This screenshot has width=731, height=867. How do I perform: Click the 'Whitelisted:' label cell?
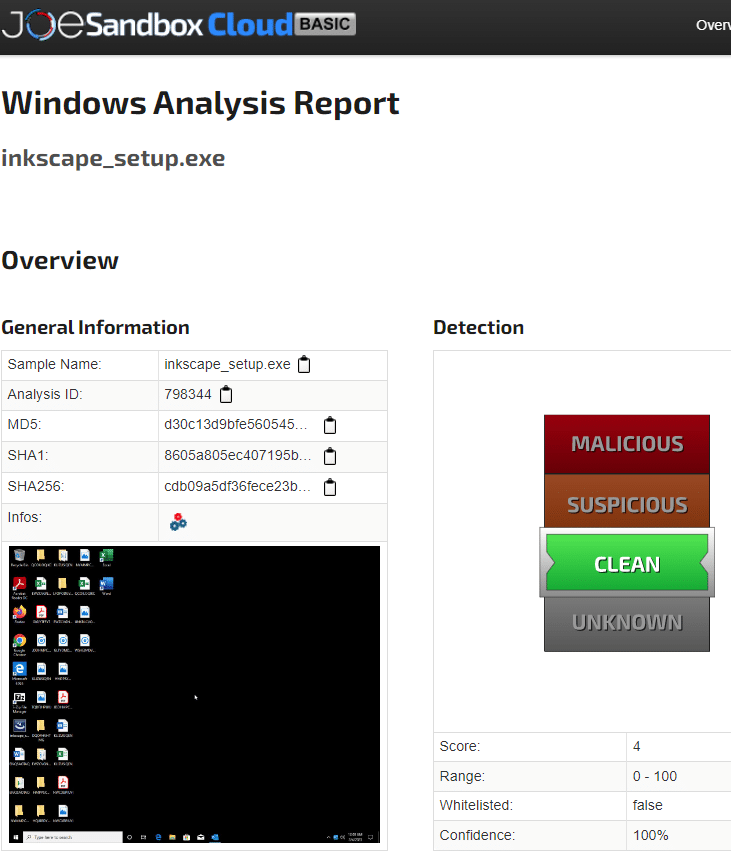click(530, 806)
